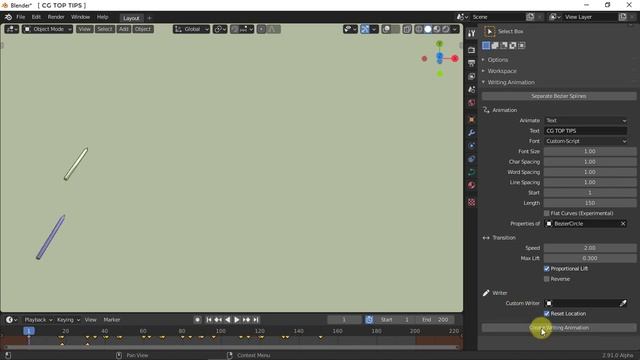640x360 pixels.
Task: Adjust the Speed value slider
Action: (590, 248)
